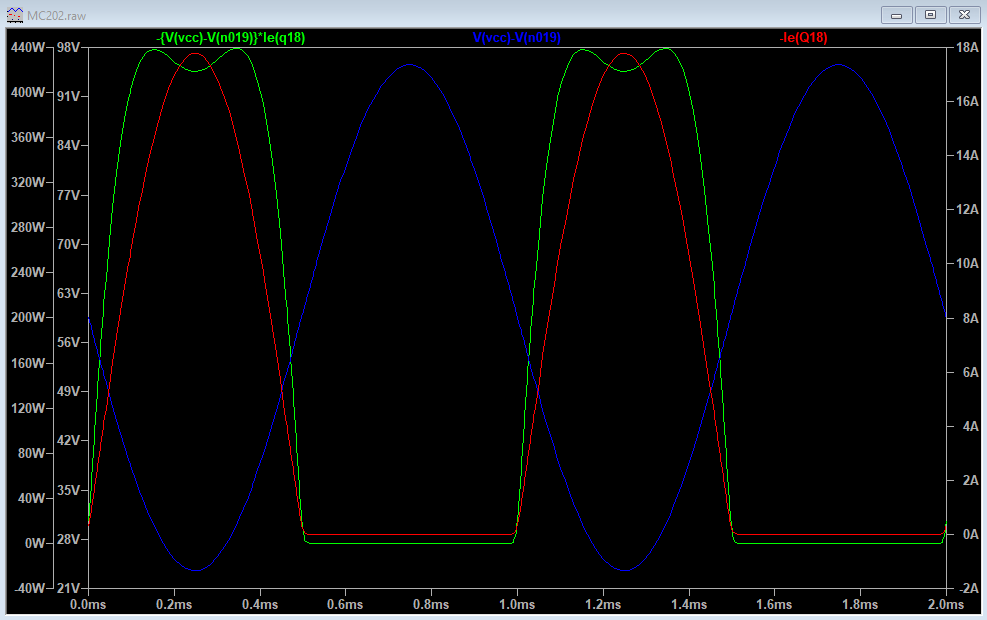Click the 1.6ms time axis label
The image size is (987, 620).
tap(774, 605)
